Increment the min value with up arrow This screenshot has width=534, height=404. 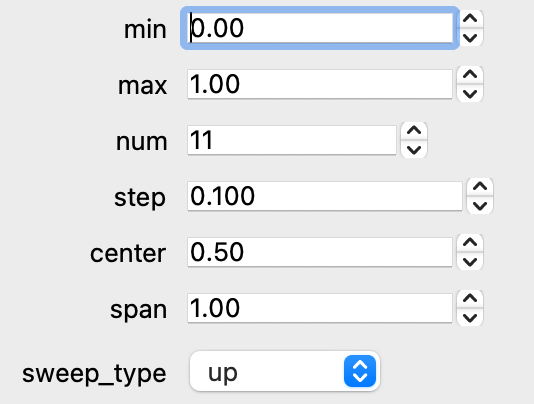tap(470, 19)
